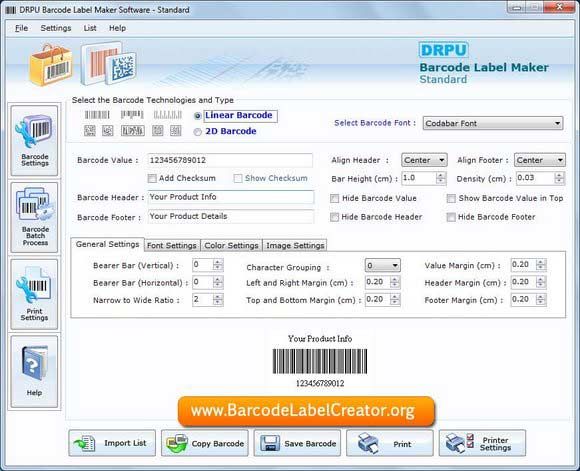
Task: Adjust Bearer Bar (Horizontal) stepper
Action: (218, 282)
